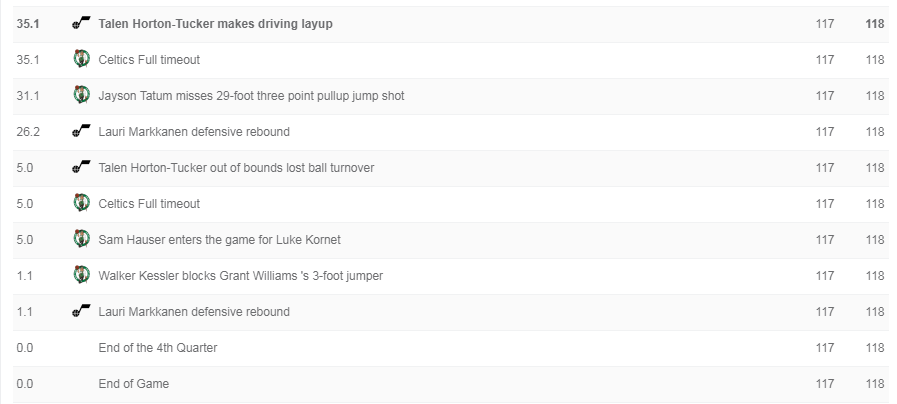The height and width of the screenshot is (404, 897).
Task: Click Celtics logo on 5.0 Full timeout row
Action: point(82,203)
